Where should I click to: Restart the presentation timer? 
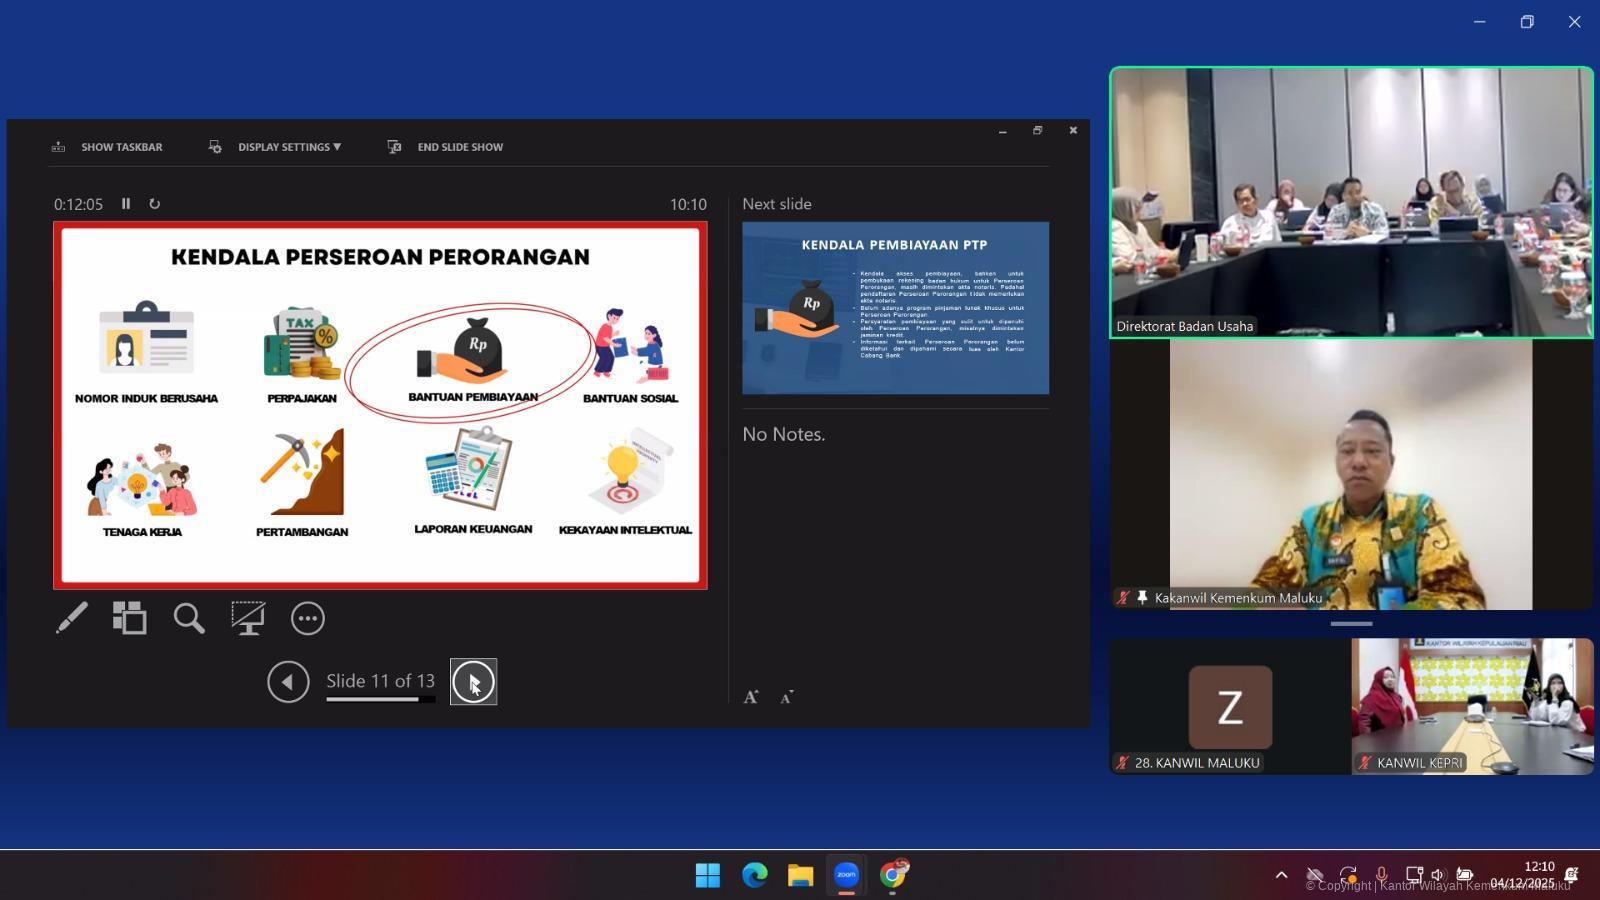[x=154, y=204]
